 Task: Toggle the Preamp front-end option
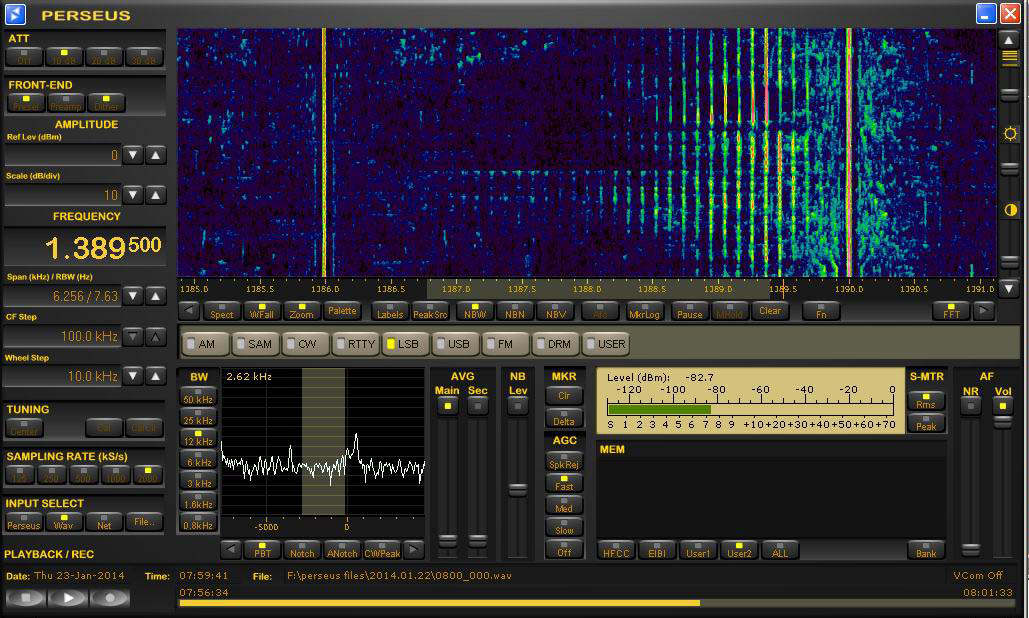(66, 103)
